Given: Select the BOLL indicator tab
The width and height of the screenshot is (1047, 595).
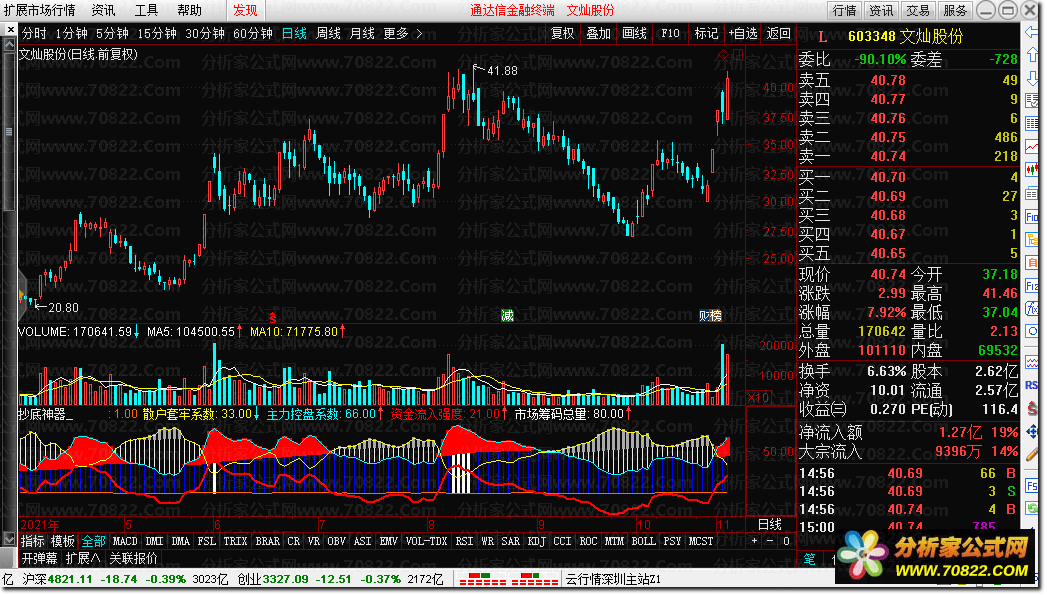Looking at the screenshot, I should (643, 541).
